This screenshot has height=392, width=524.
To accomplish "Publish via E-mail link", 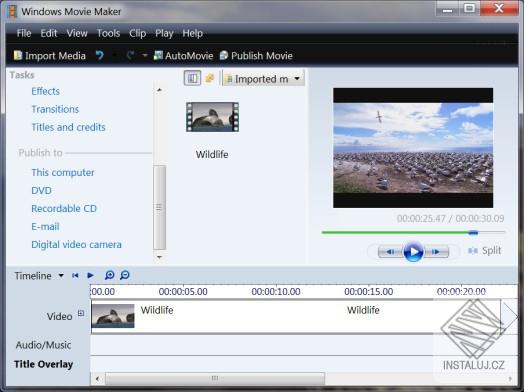I will click(45, 227).
